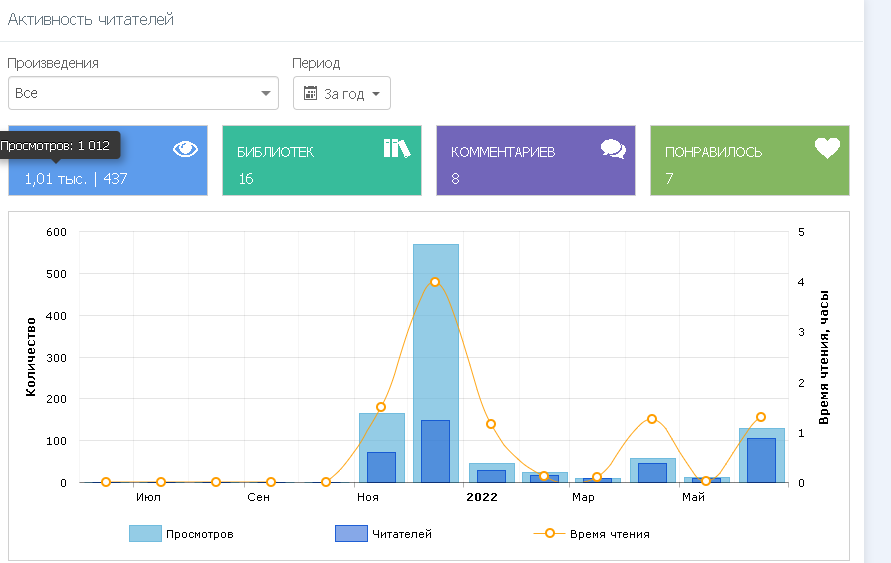Screen dimensions: 891x563
Task: Click the light blue Просмотров legend swatch
Action: pos(145,534)
